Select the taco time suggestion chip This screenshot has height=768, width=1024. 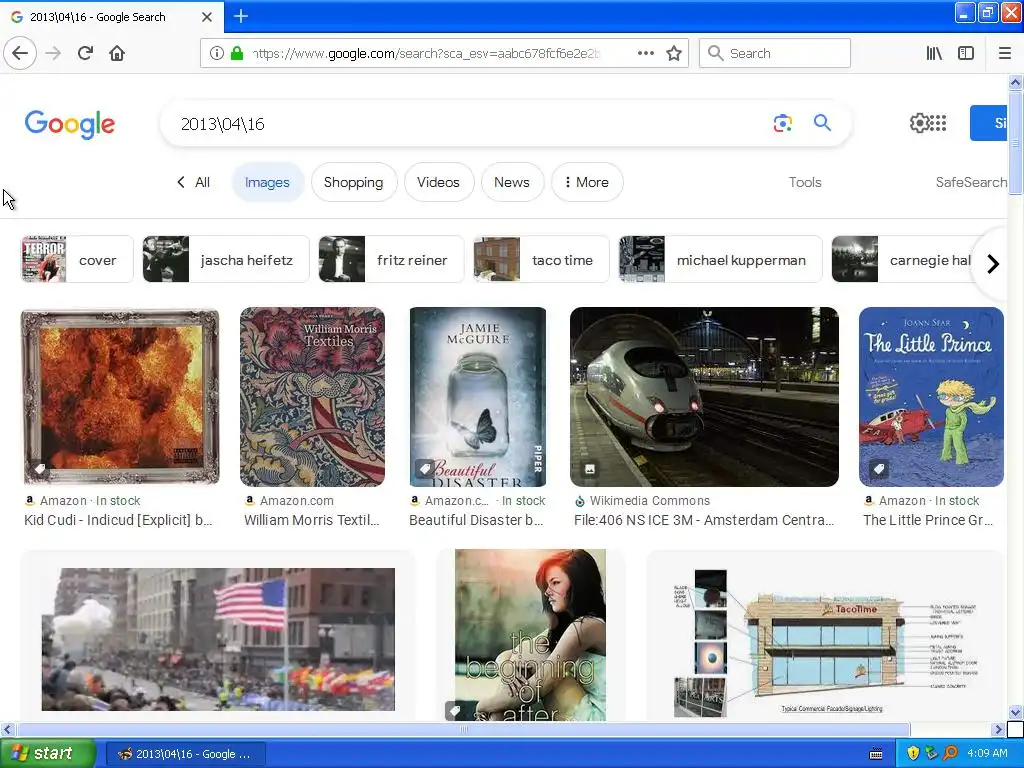click(x=541, y=259)
